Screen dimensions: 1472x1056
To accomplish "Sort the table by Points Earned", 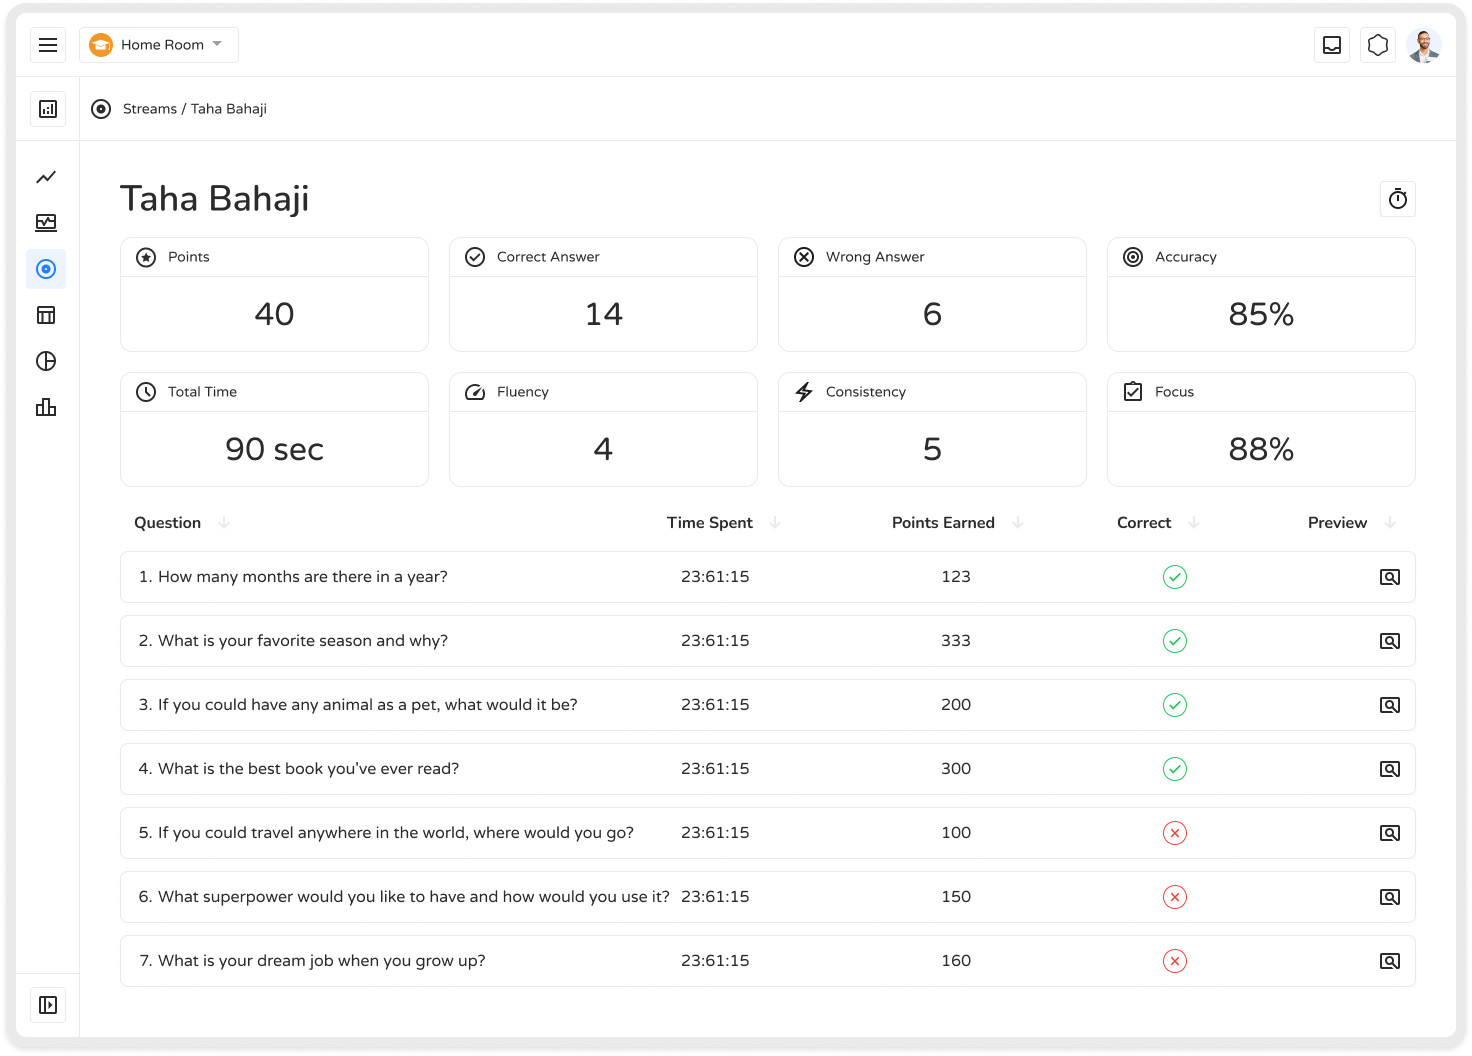I will 1018,522.
